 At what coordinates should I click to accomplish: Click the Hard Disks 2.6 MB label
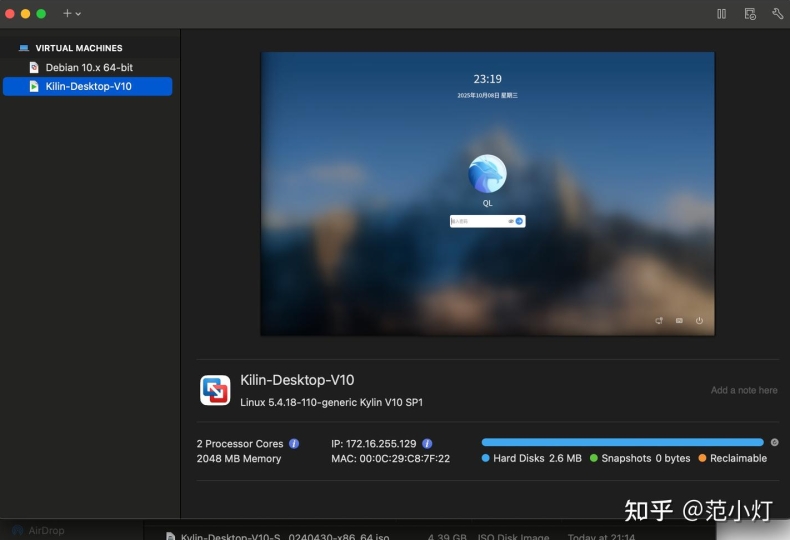(538, 458)
